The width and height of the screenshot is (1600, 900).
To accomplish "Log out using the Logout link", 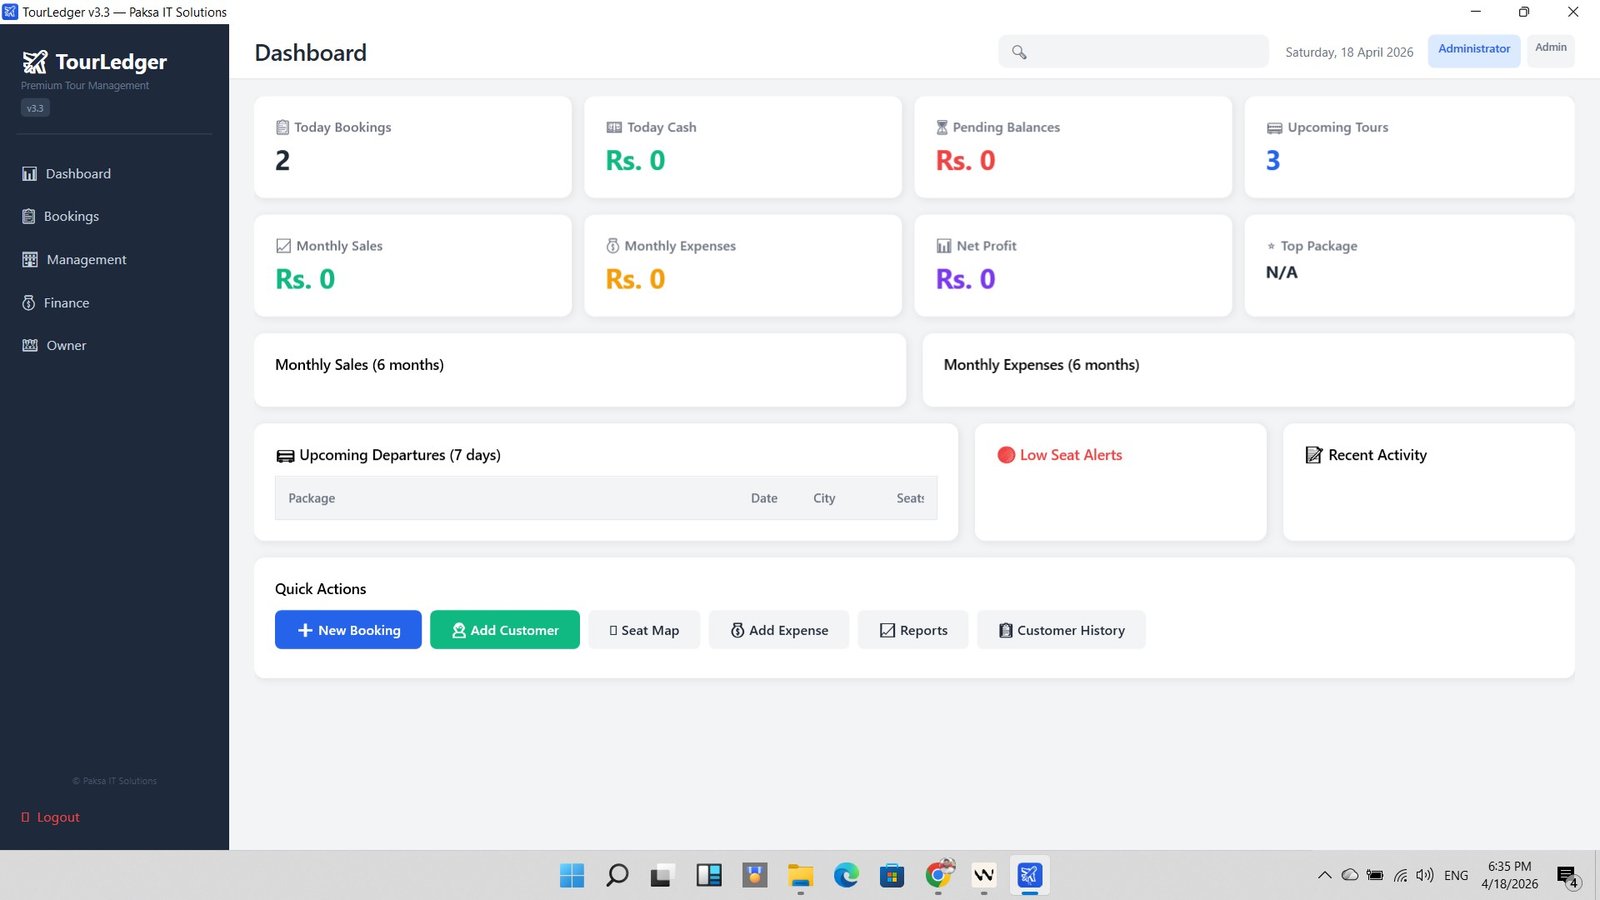I will (57, 818).
